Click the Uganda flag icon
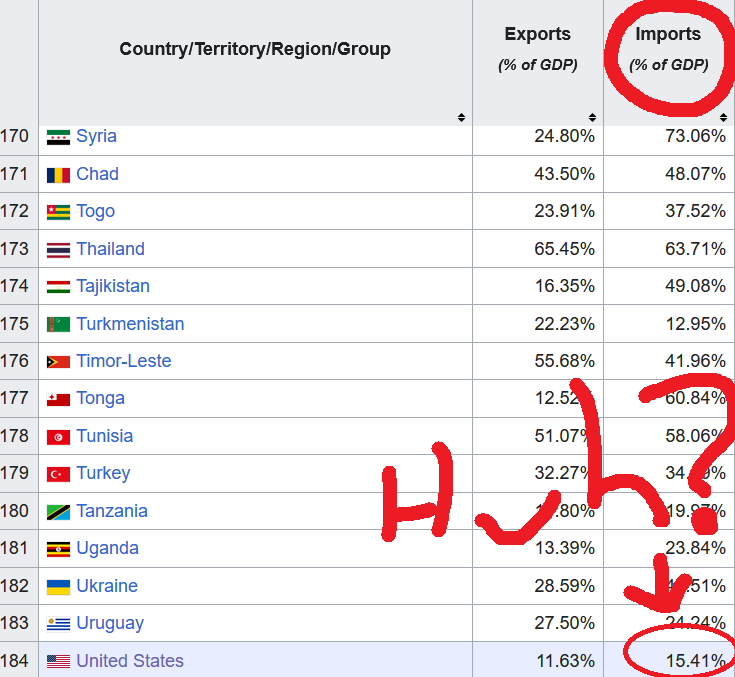Viewport: 735px width, 677px height. 58,549
